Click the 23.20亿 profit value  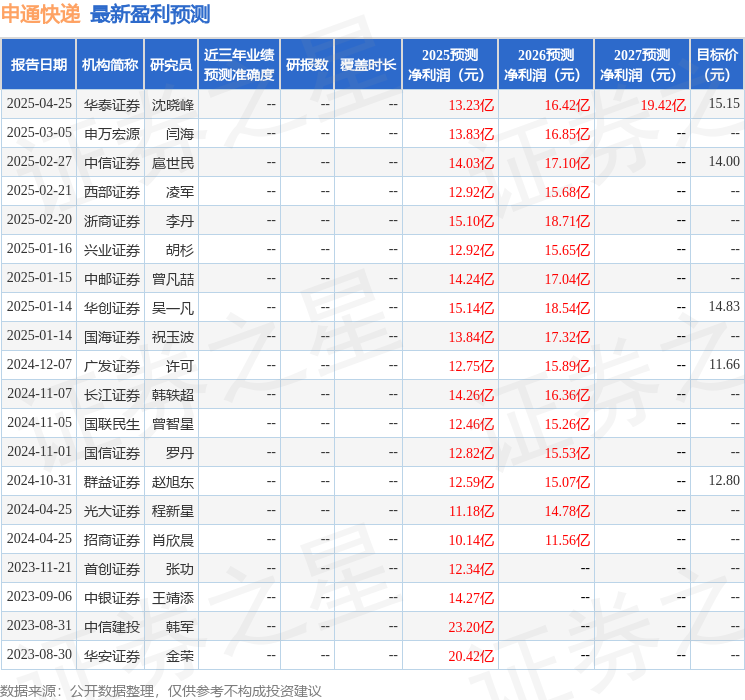(x=471, y=627)
